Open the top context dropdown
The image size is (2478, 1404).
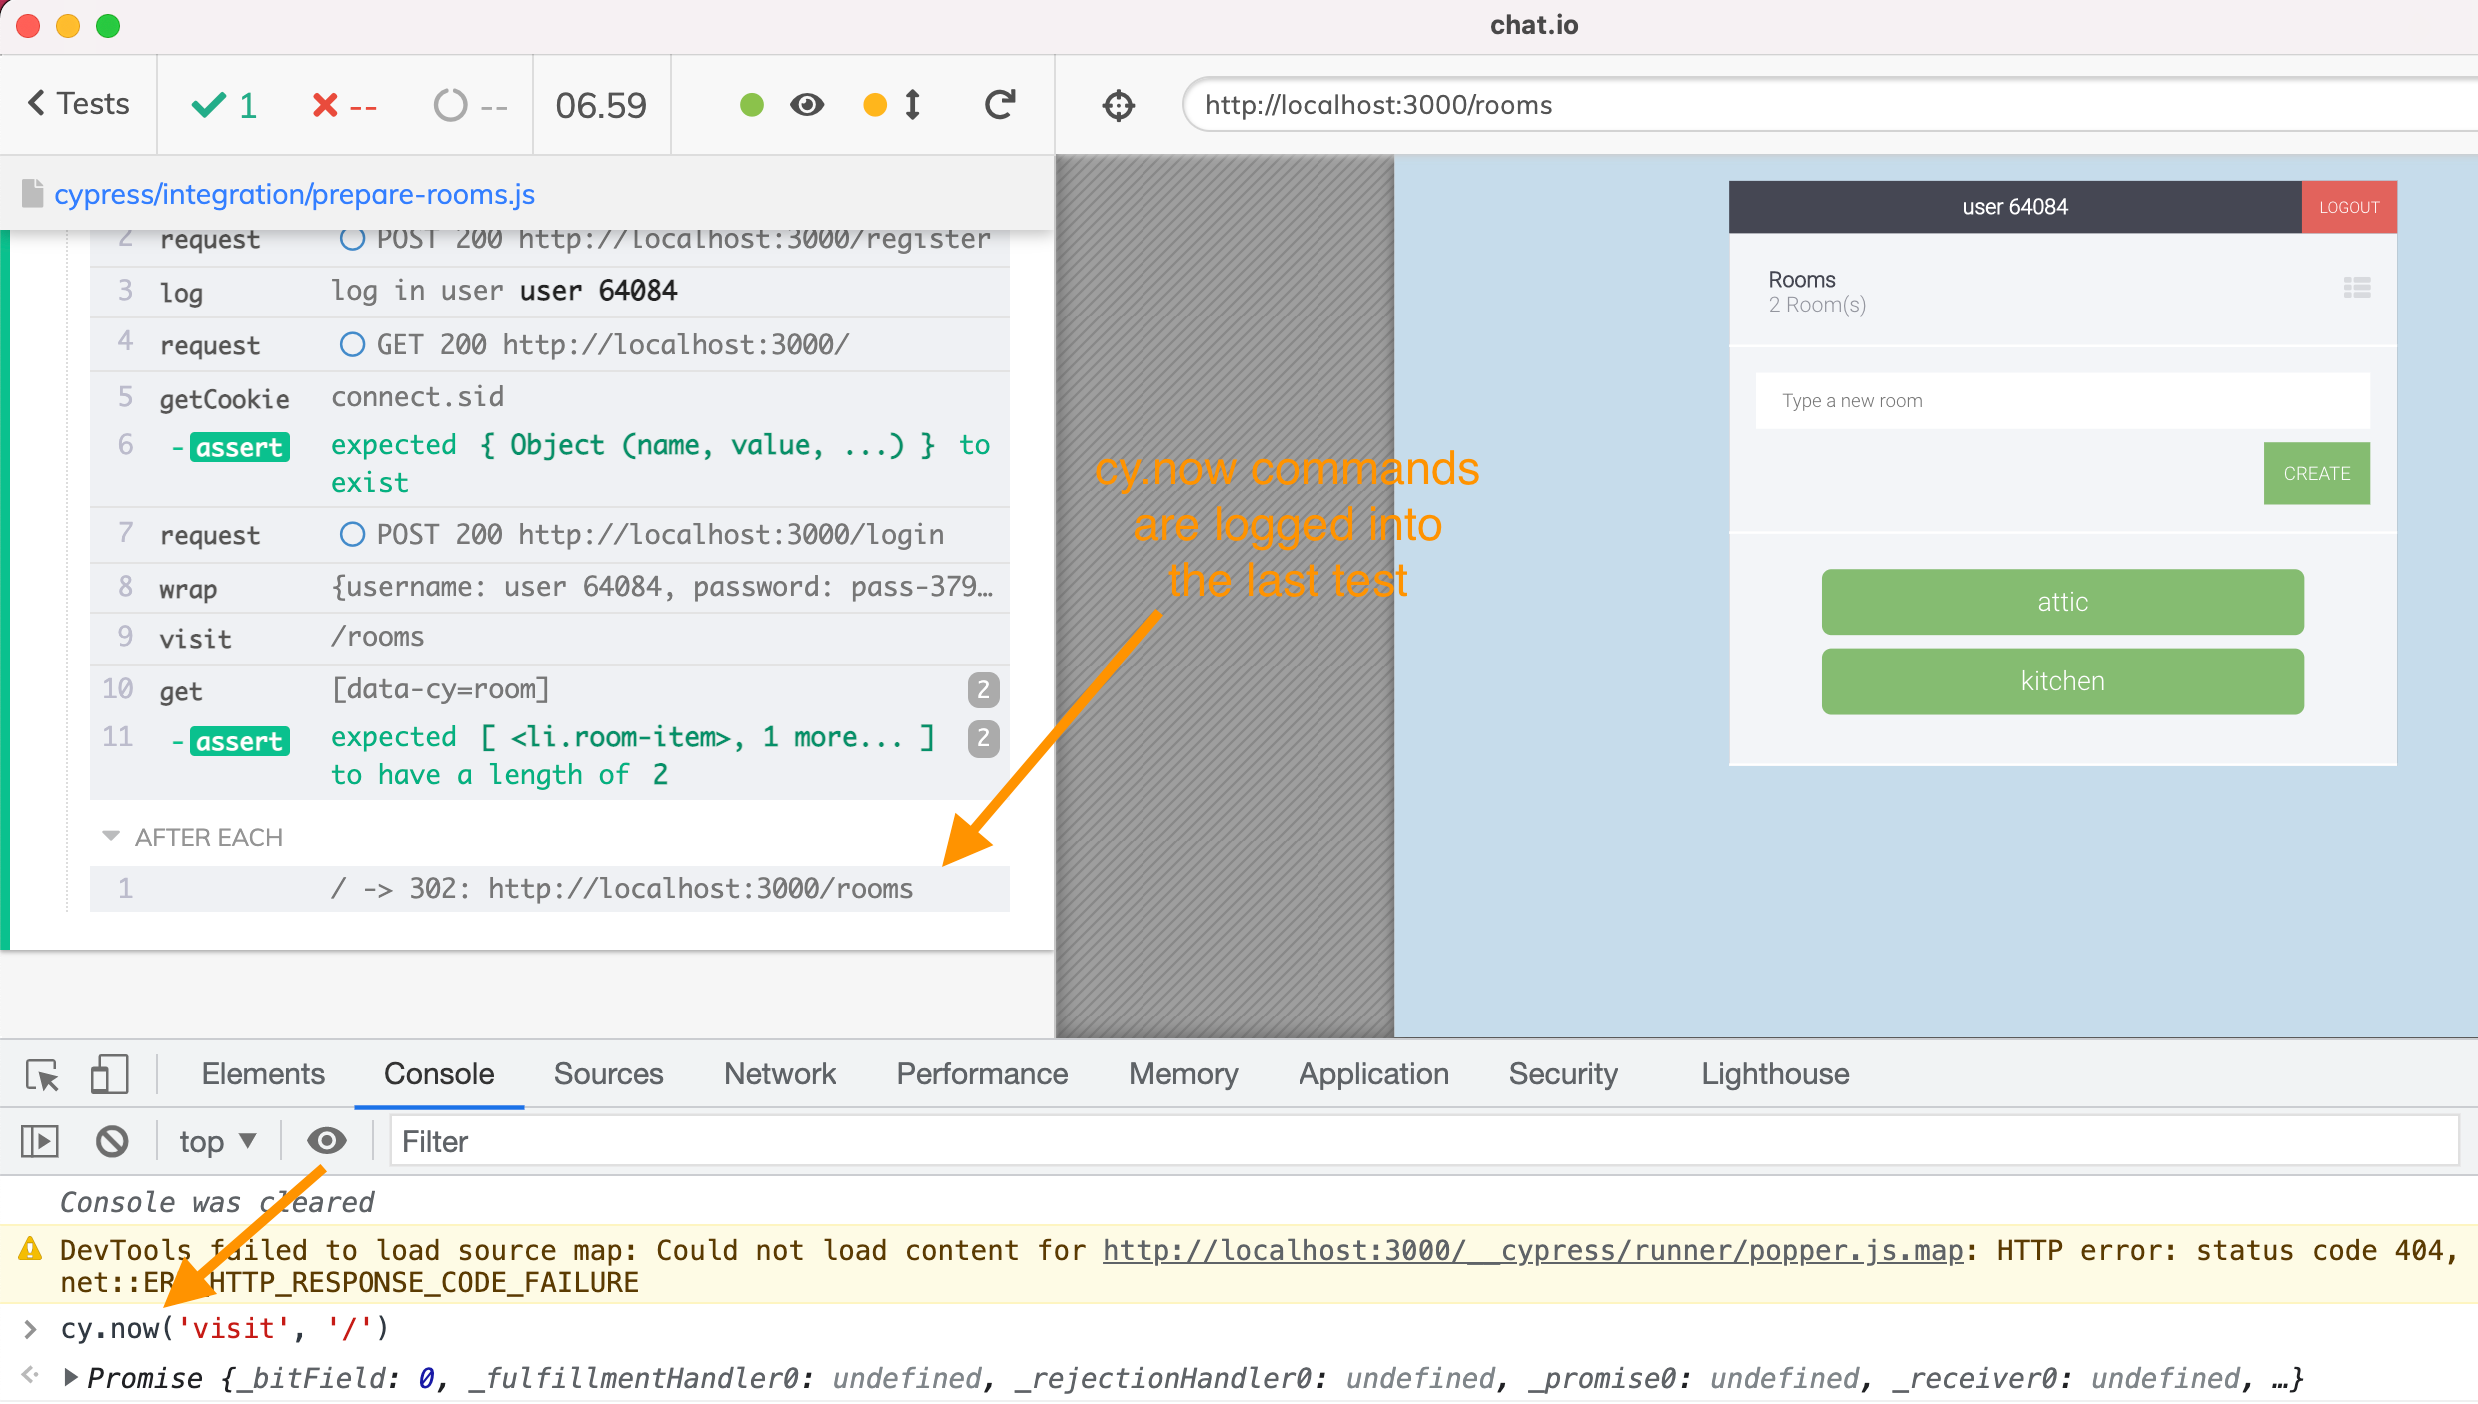click(x=217, y=1141)
